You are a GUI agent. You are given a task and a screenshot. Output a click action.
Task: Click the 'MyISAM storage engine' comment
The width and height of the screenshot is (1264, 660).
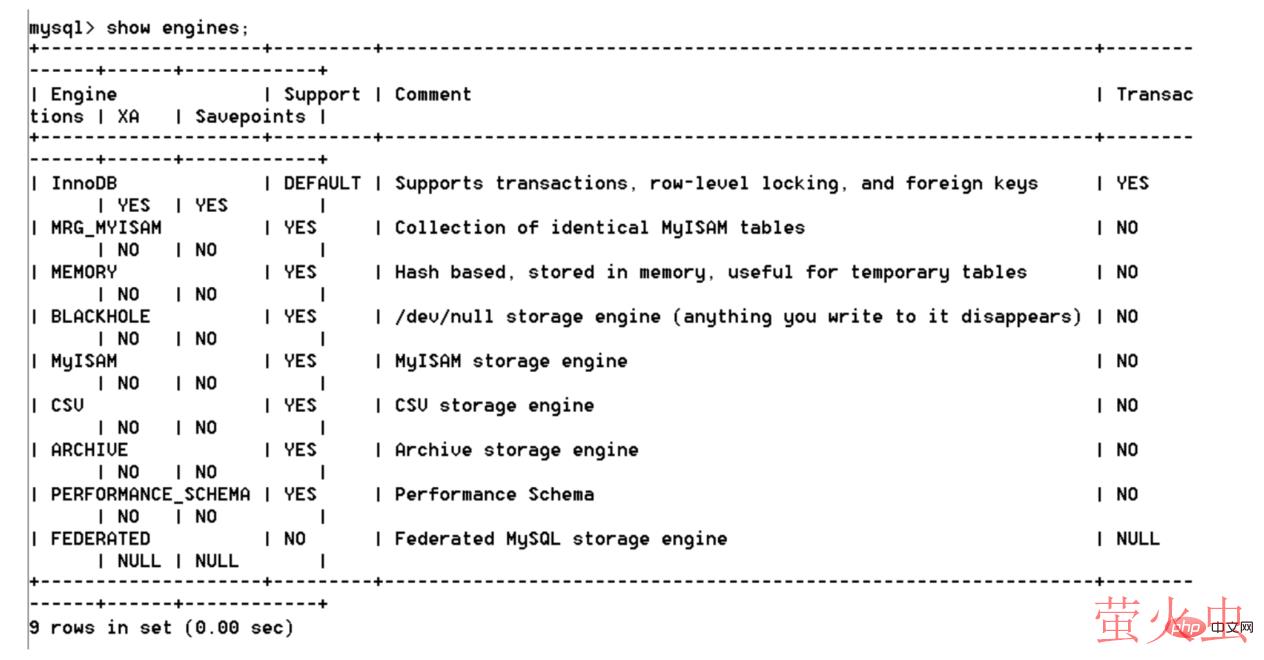[510, 361]
